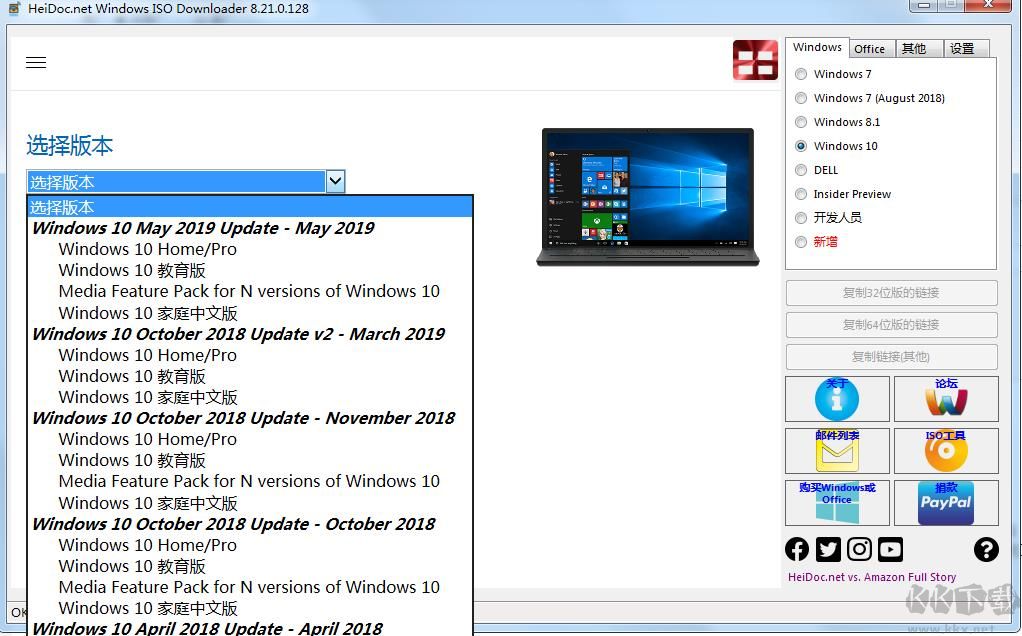Click the PayPal 捐款 donation icon
The height and width of the screenshot is (636, 1022).
[x=945, y=503]
